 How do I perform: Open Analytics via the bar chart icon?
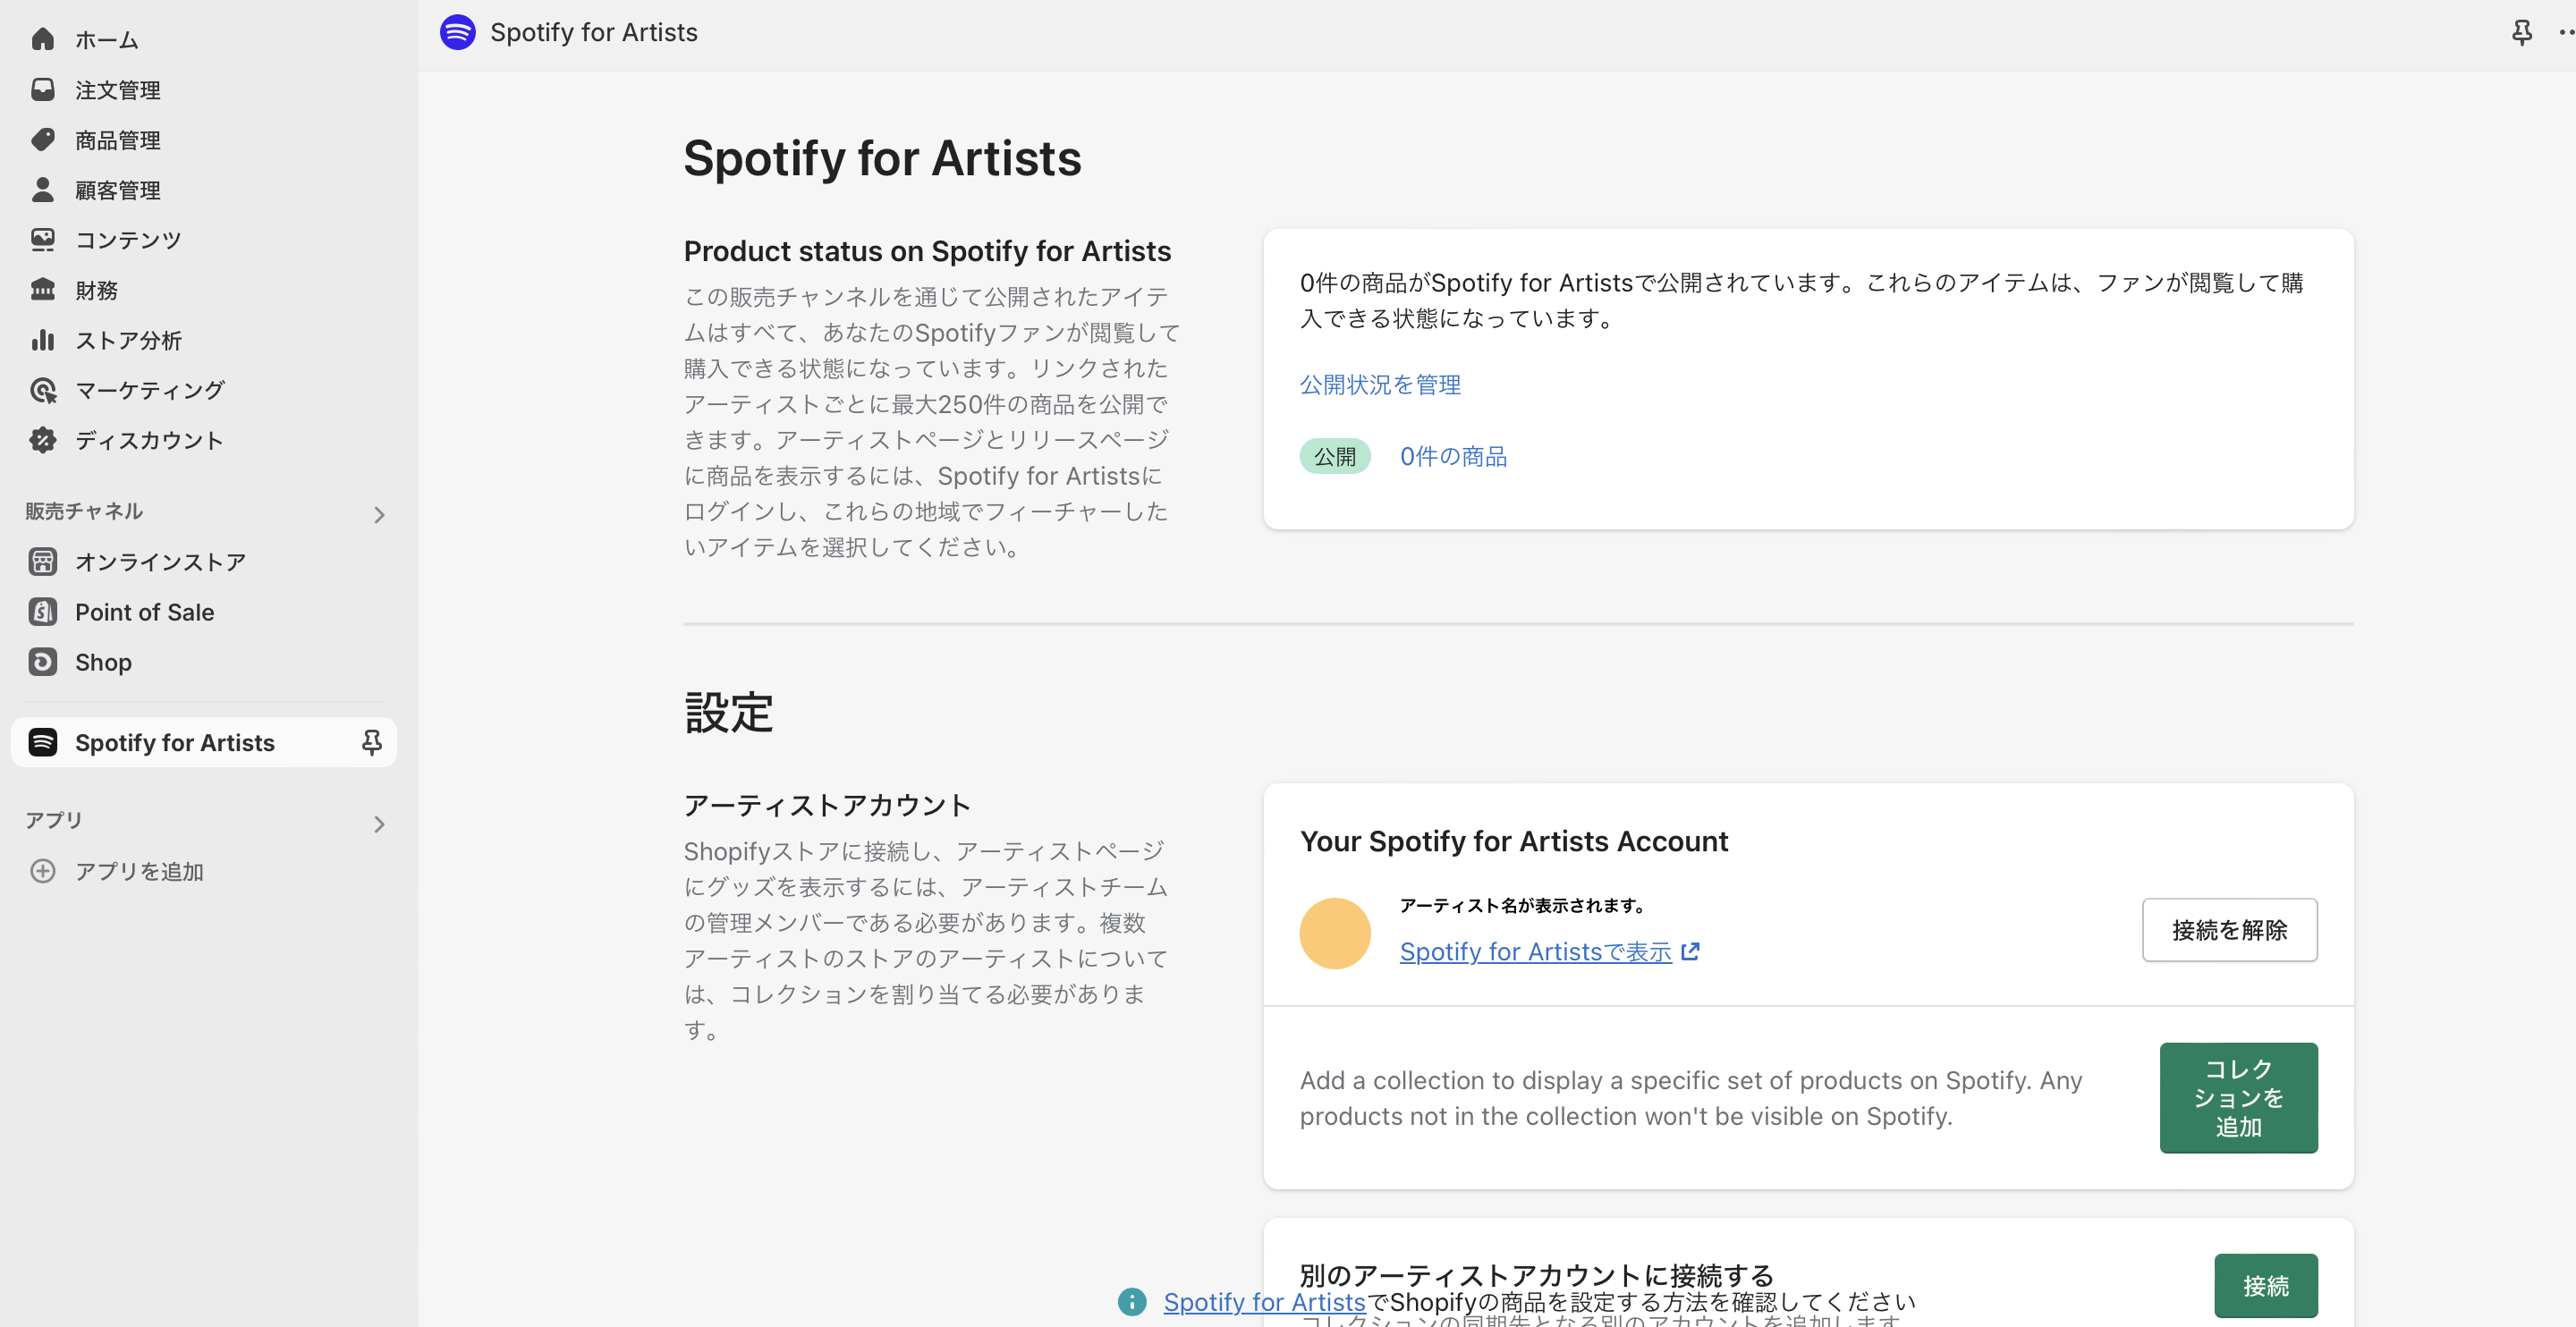coord(42,340)
